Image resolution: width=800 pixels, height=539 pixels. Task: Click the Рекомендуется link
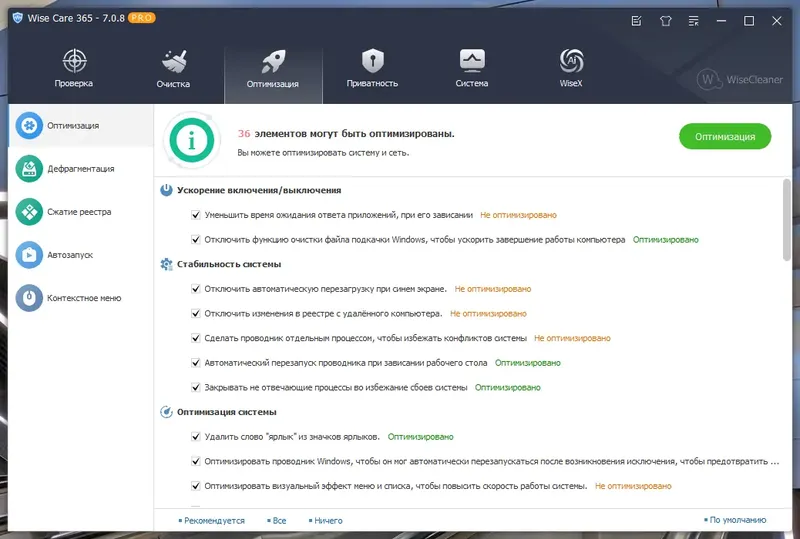212,521
